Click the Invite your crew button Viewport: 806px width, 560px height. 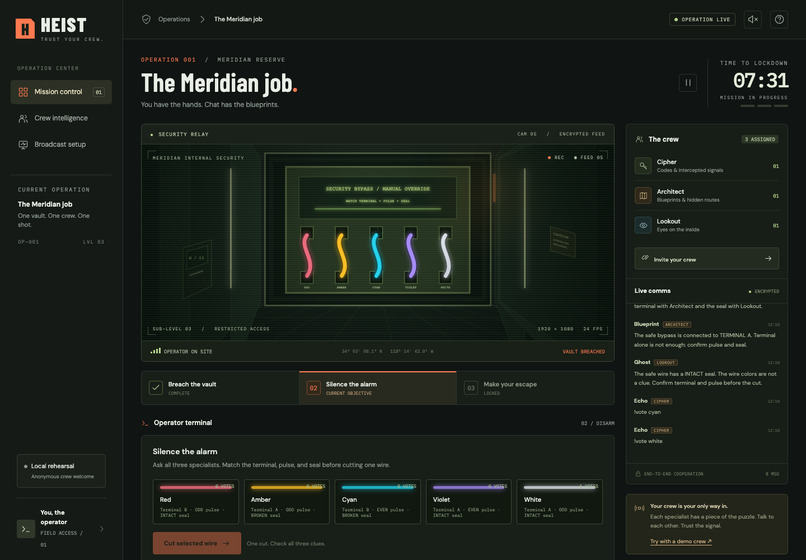pos(707,259)
